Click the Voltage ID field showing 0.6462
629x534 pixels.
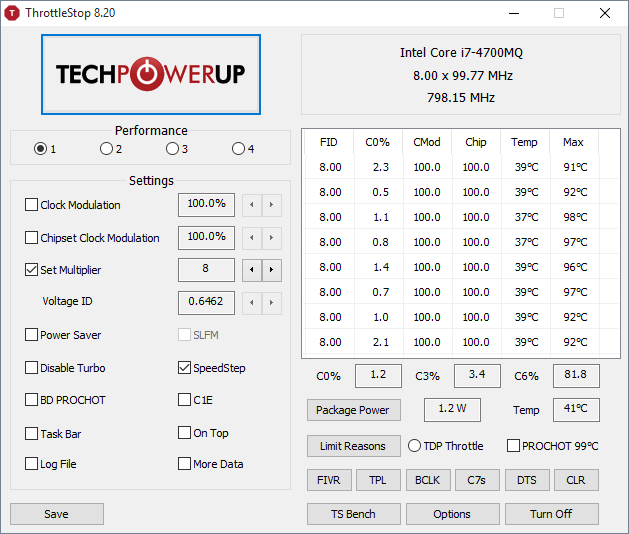point(206,303)
